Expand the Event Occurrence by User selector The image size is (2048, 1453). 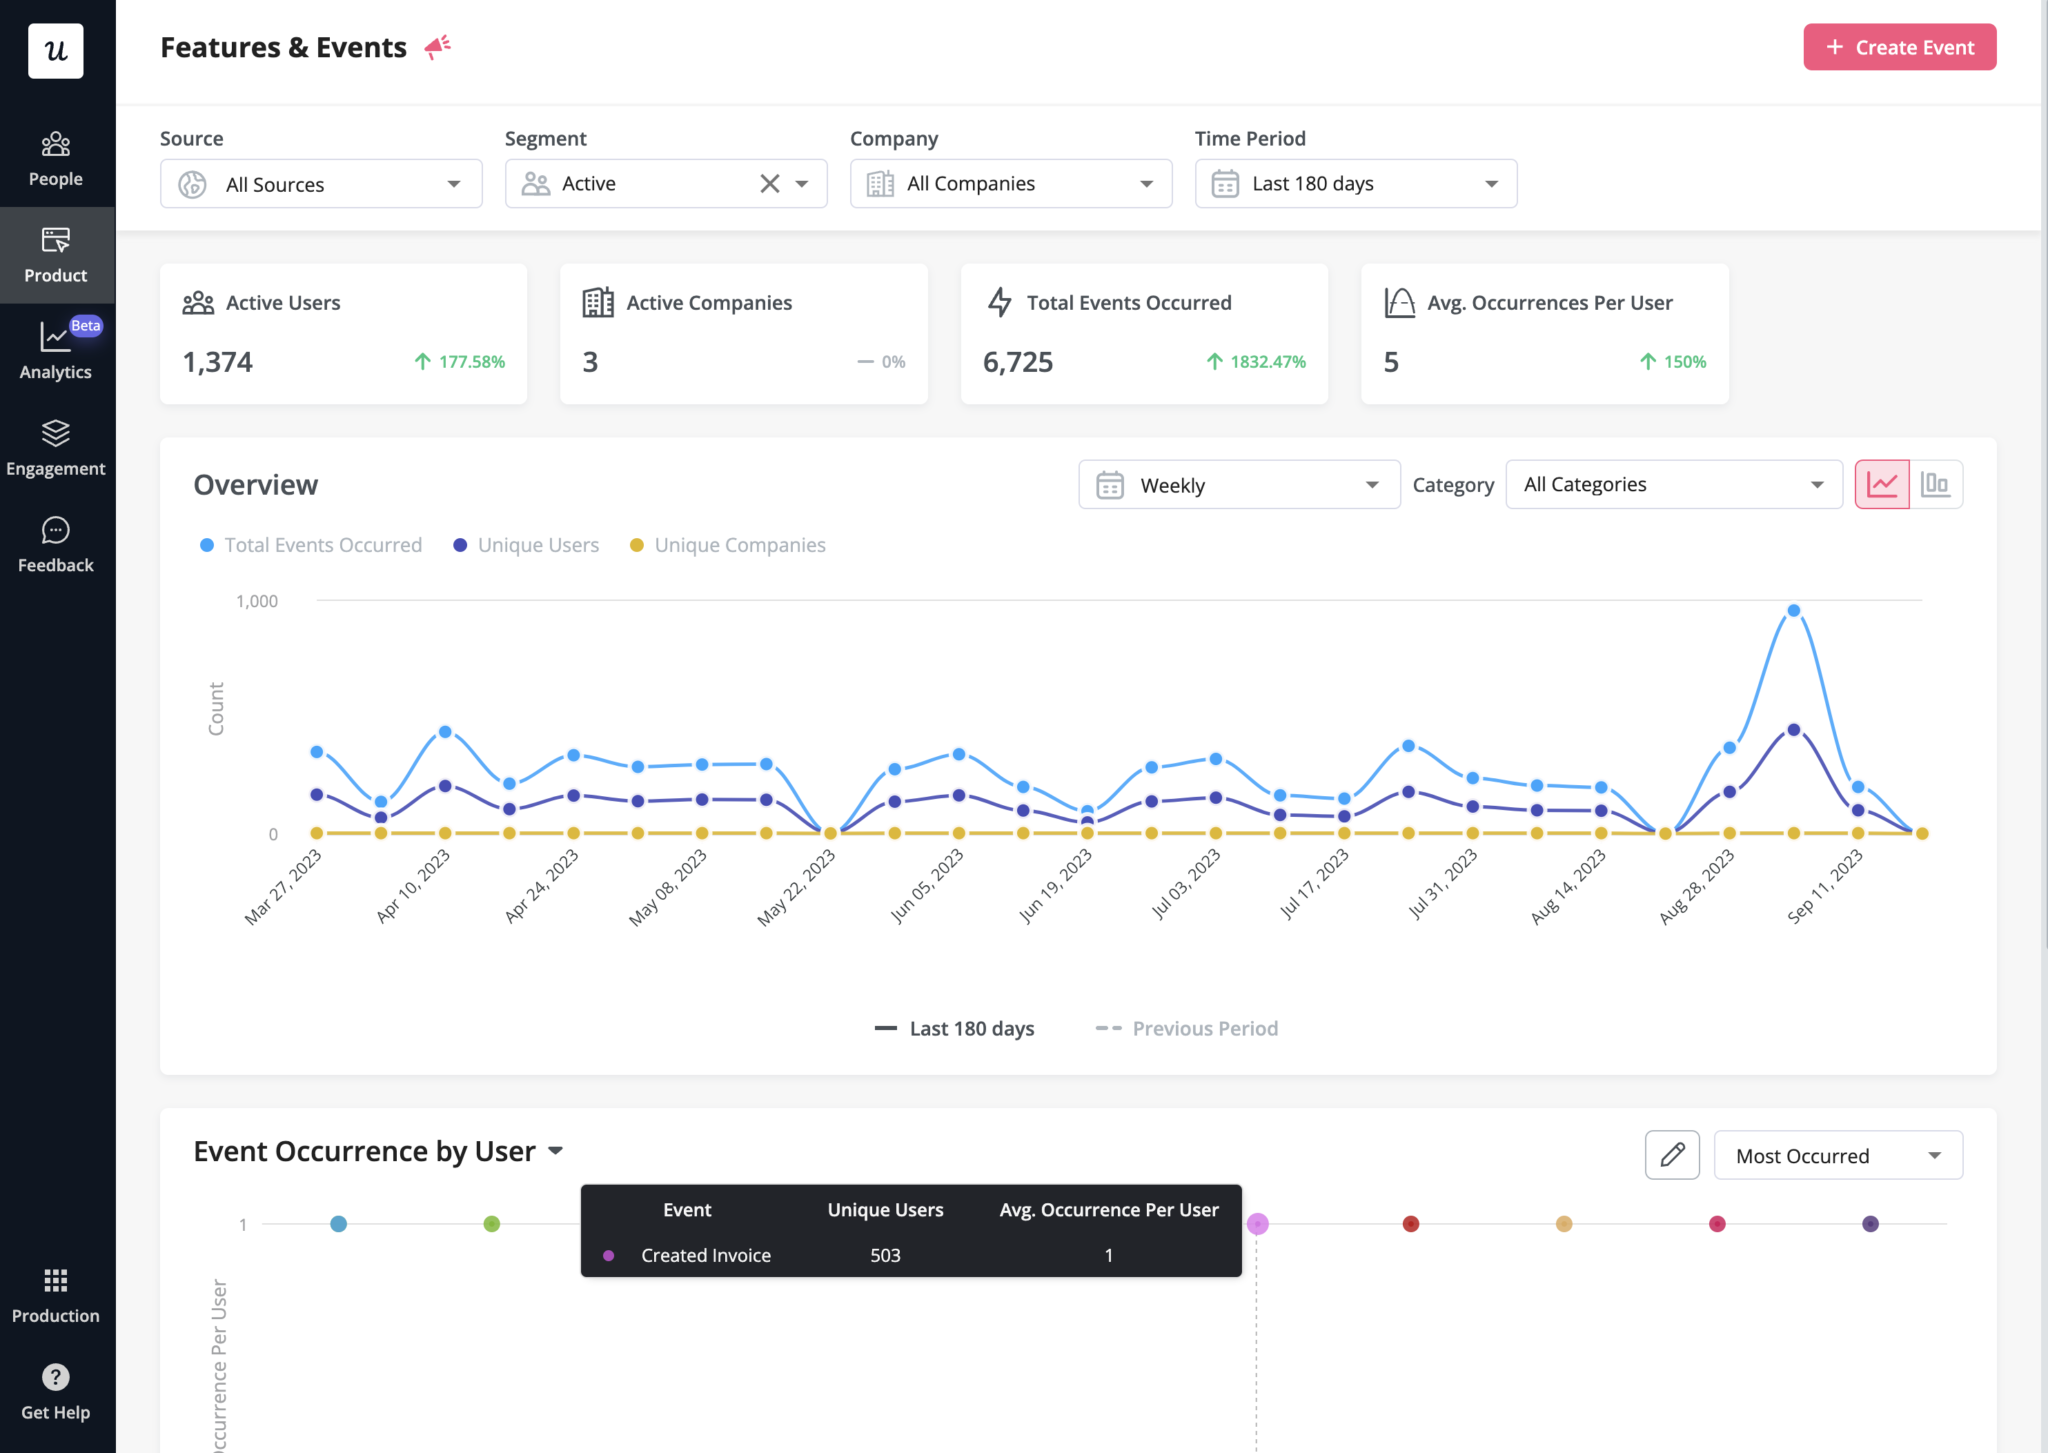(556, 1151)
